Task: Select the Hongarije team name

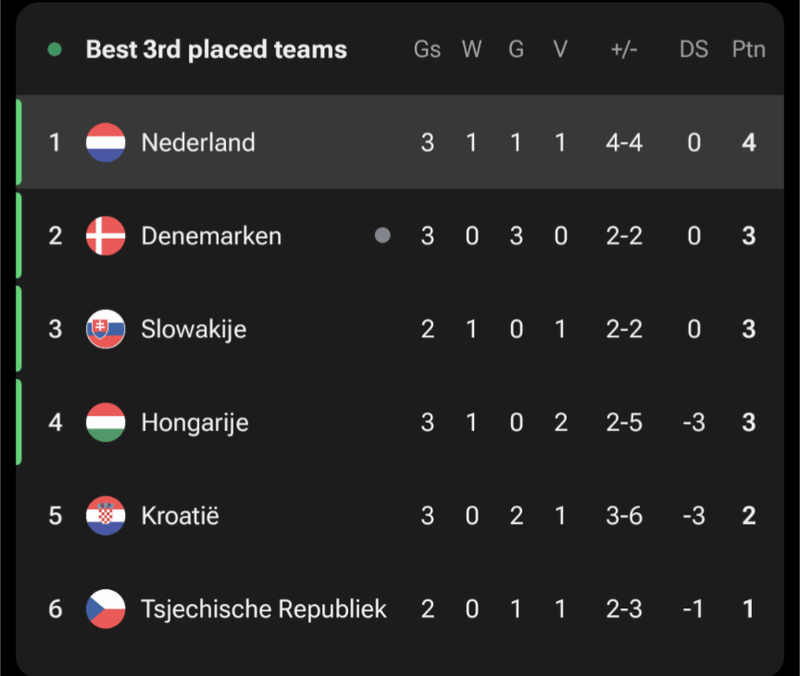Action: pyautogui.click(x=194, y=422)
